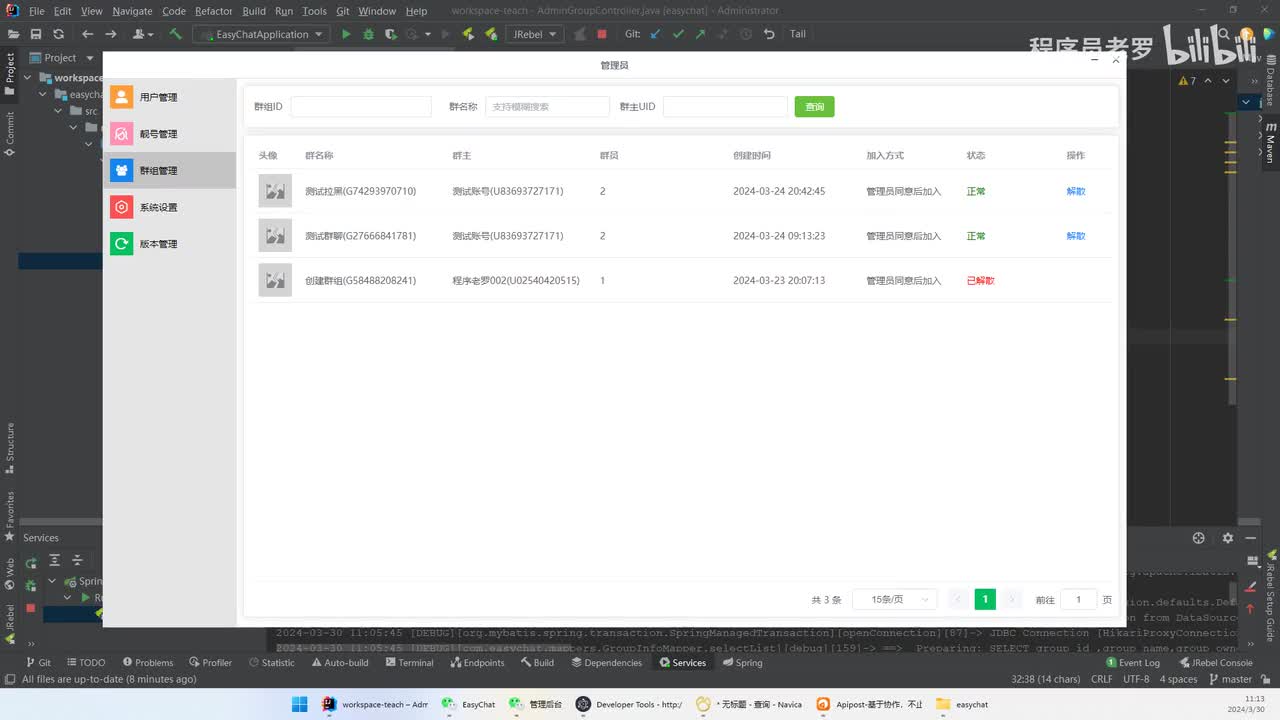Open the Refactor menu
This screenshot has height=720, width=1280.
click(x=214, y=11)
